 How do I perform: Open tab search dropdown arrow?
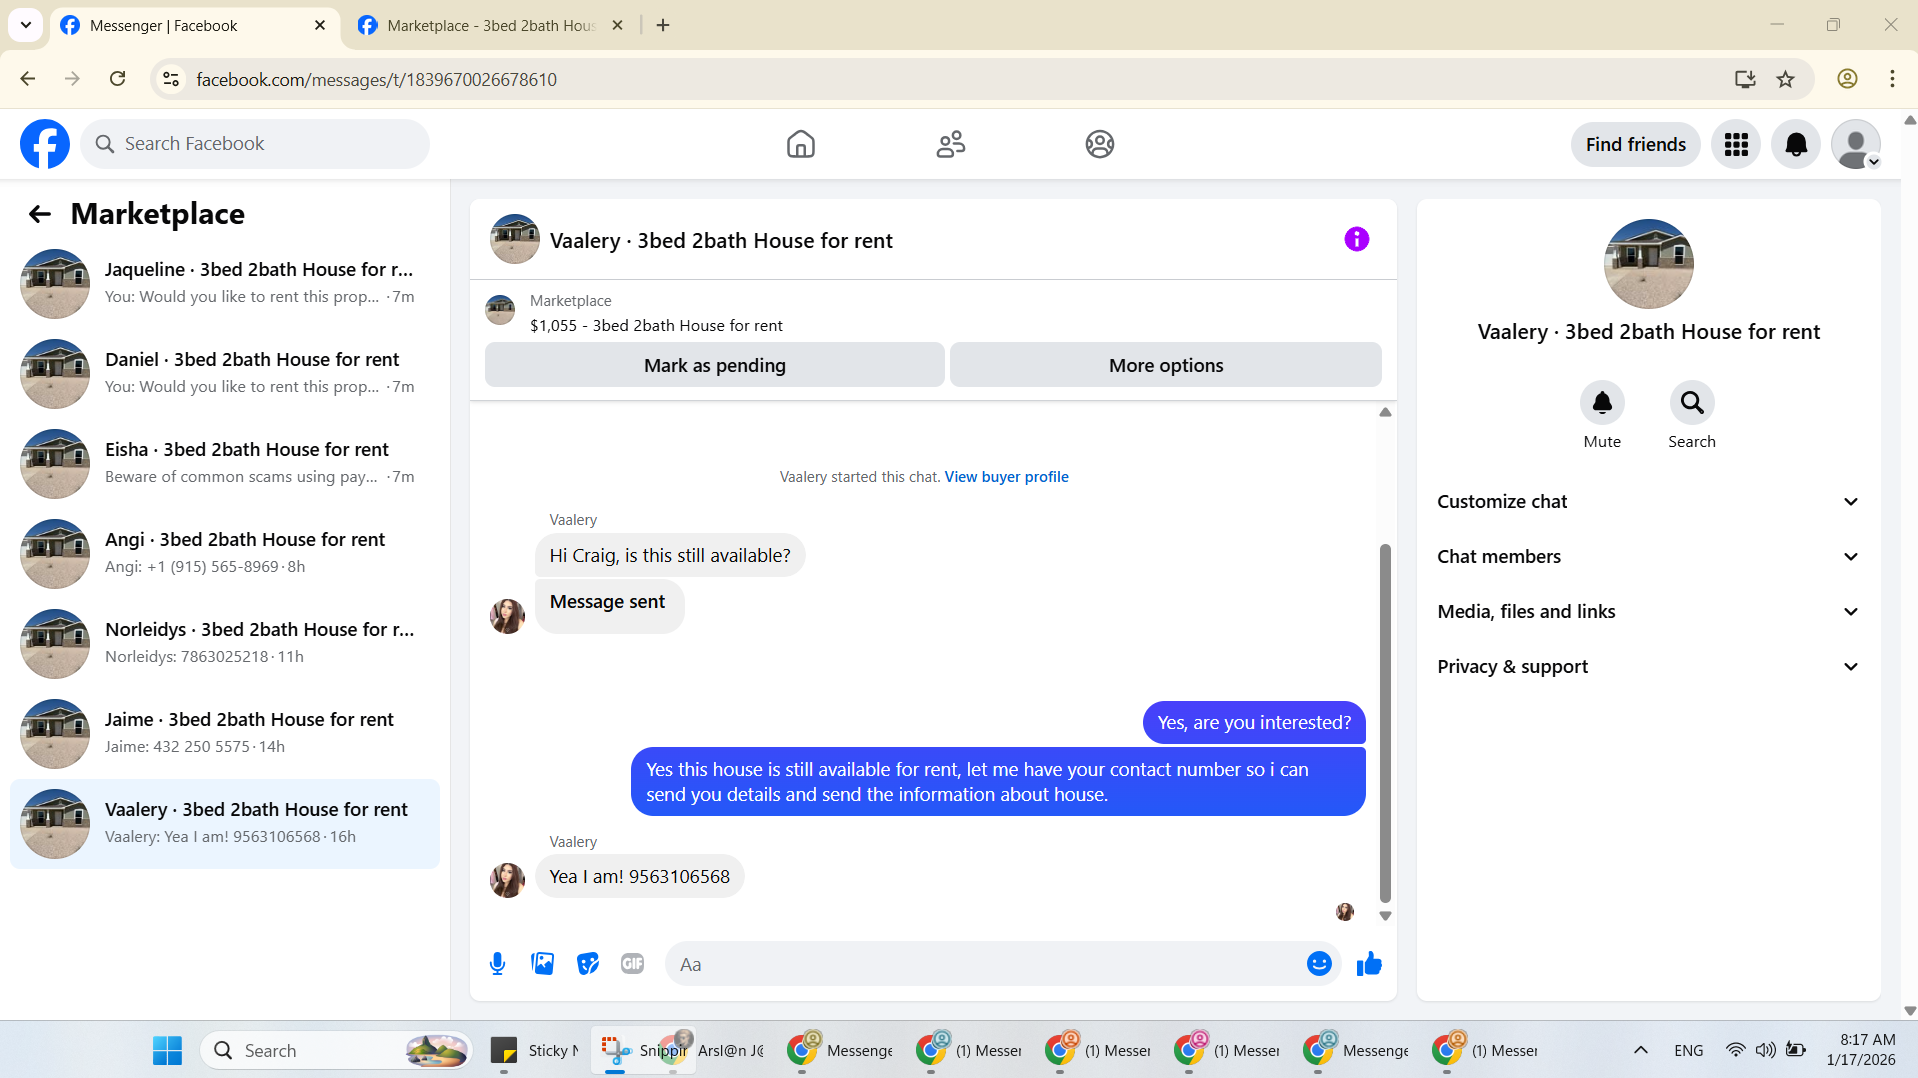pos(26,26)
